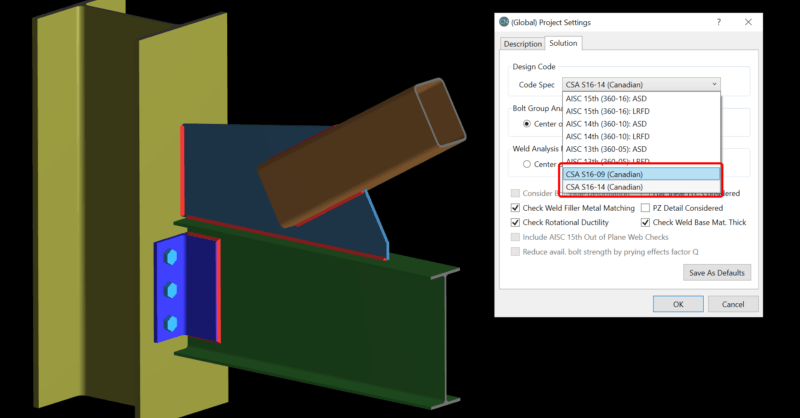Choose the last CSA S16-14 (Canadian) list entry
This screenshot has height=418, width=800.
point(604,186)
